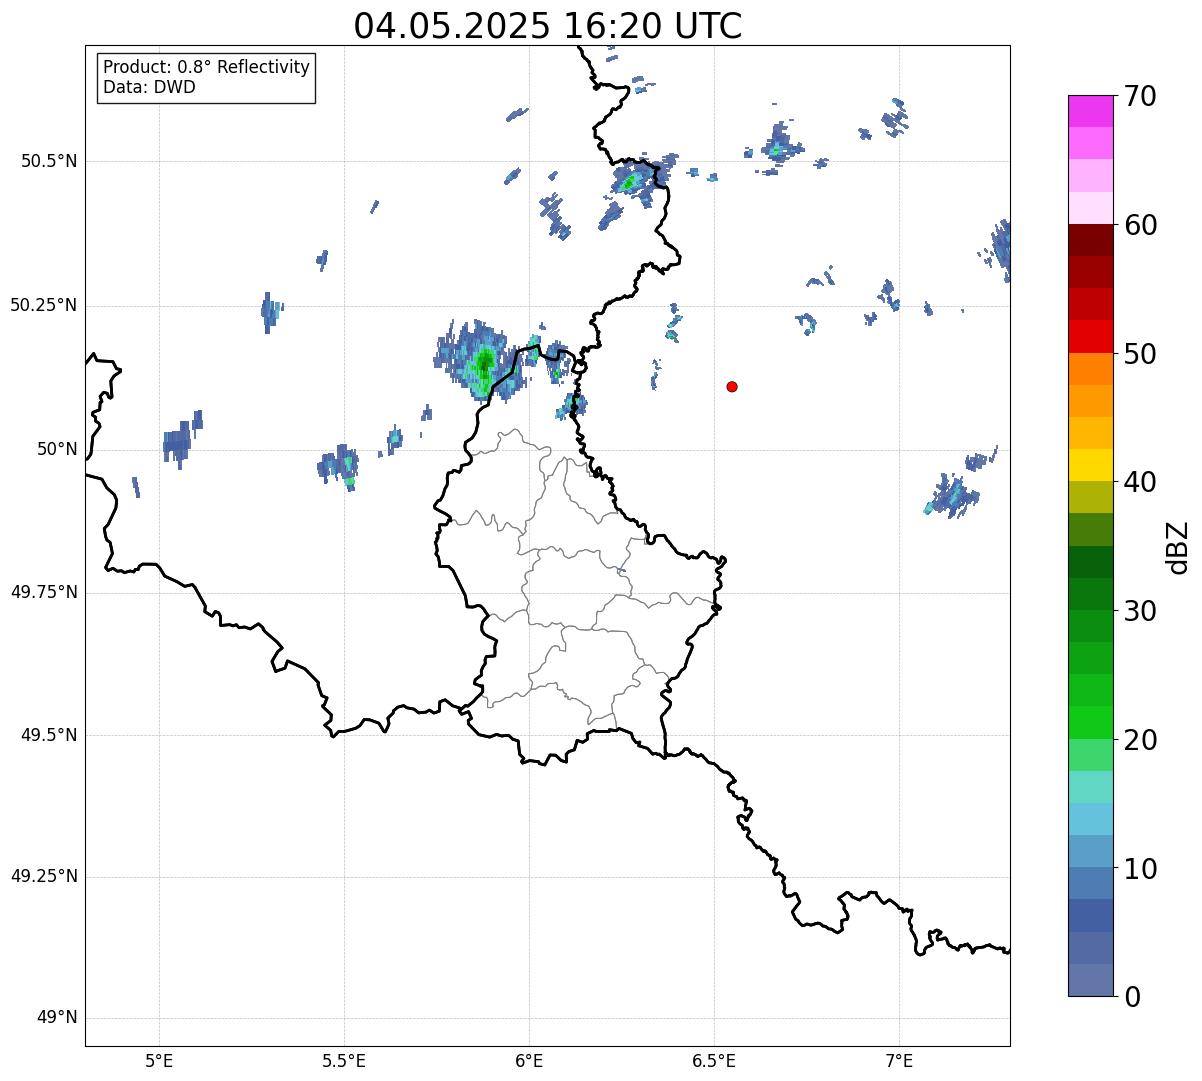Click the Data: DWD text
Viewport: 1202px width, 1081px height.
pyautogui.click(x=150, y=87)
